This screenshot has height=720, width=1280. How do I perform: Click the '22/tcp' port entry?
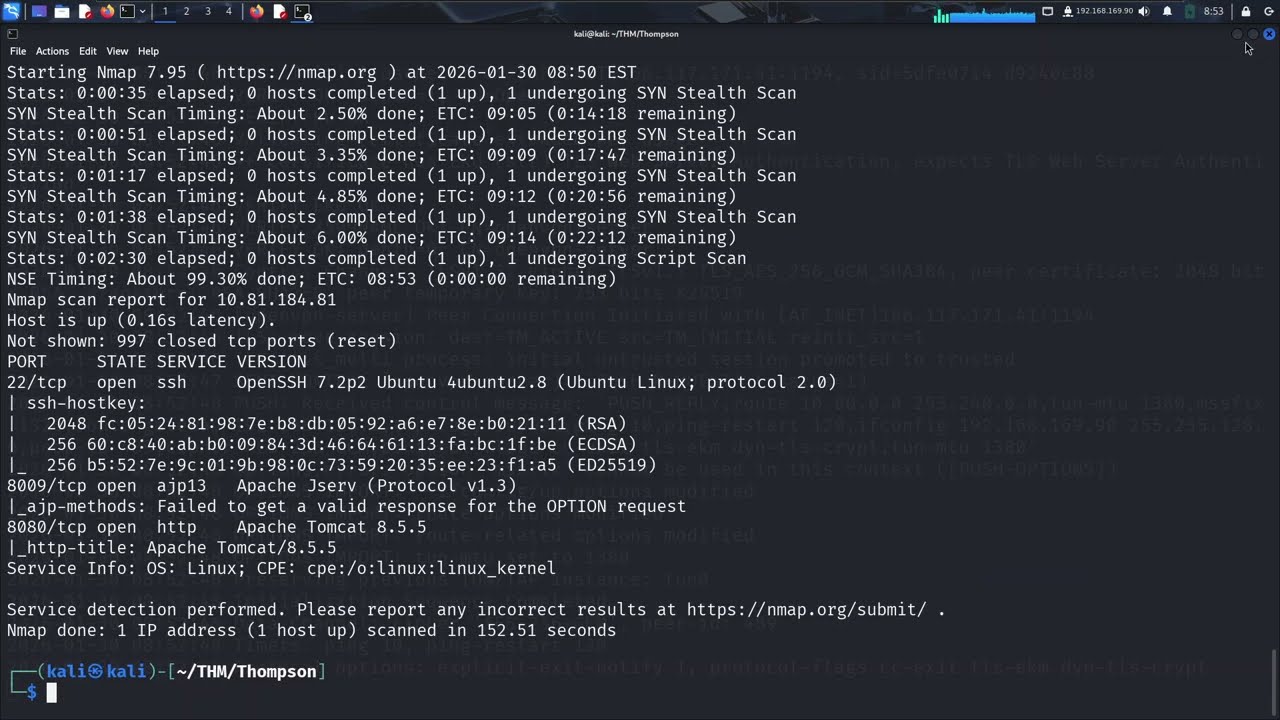pos(37,382)
